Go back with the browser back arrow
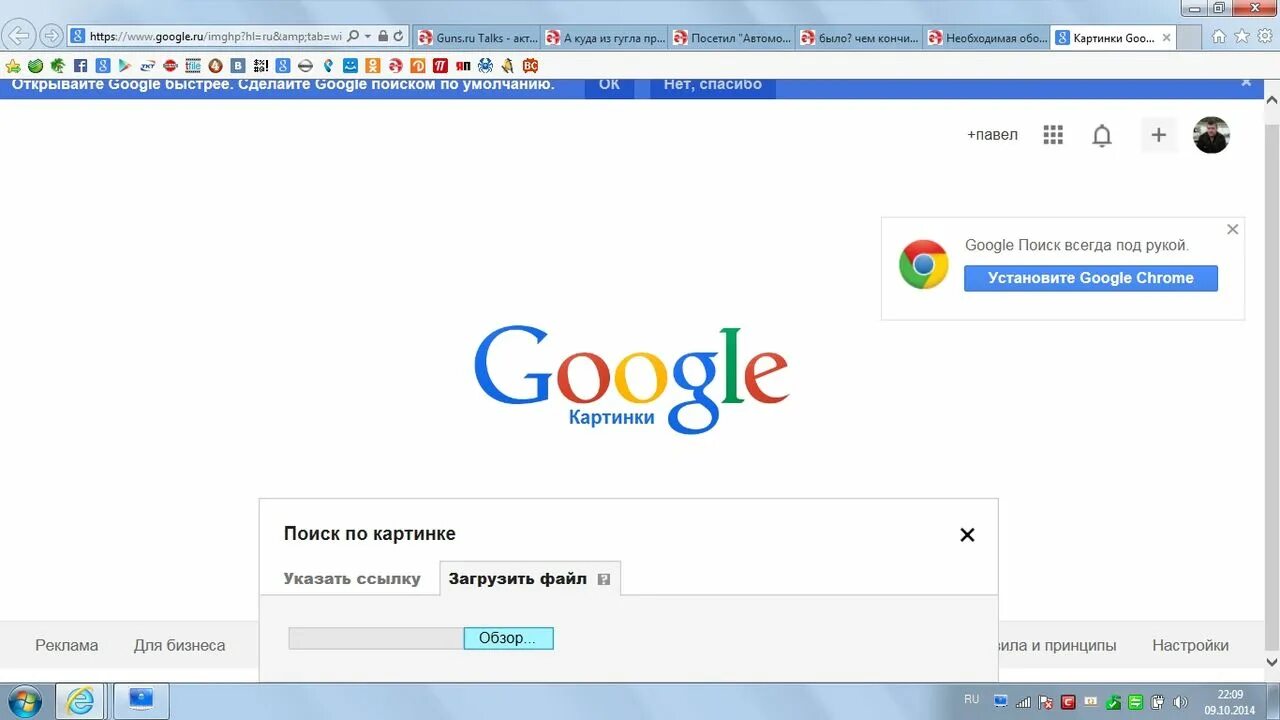This screenshot has height=720, width=1280. point(19,36)
